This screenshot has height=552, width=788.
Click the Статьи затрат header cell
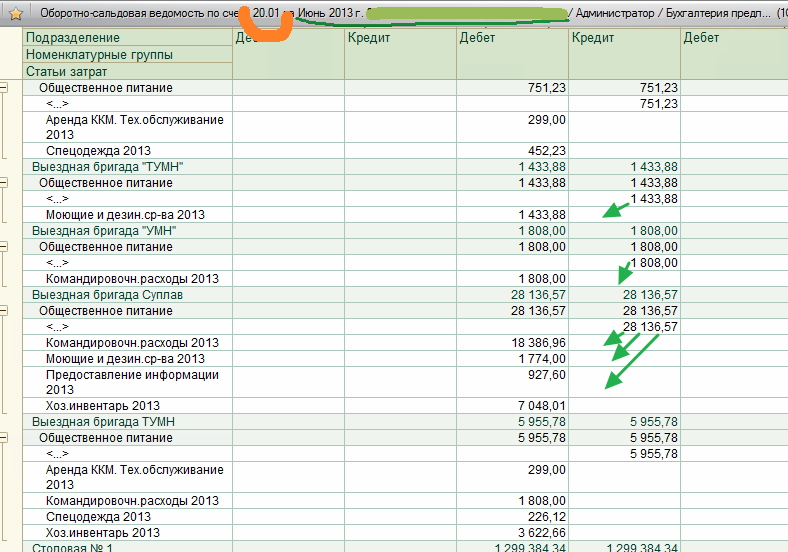point(67,71)
